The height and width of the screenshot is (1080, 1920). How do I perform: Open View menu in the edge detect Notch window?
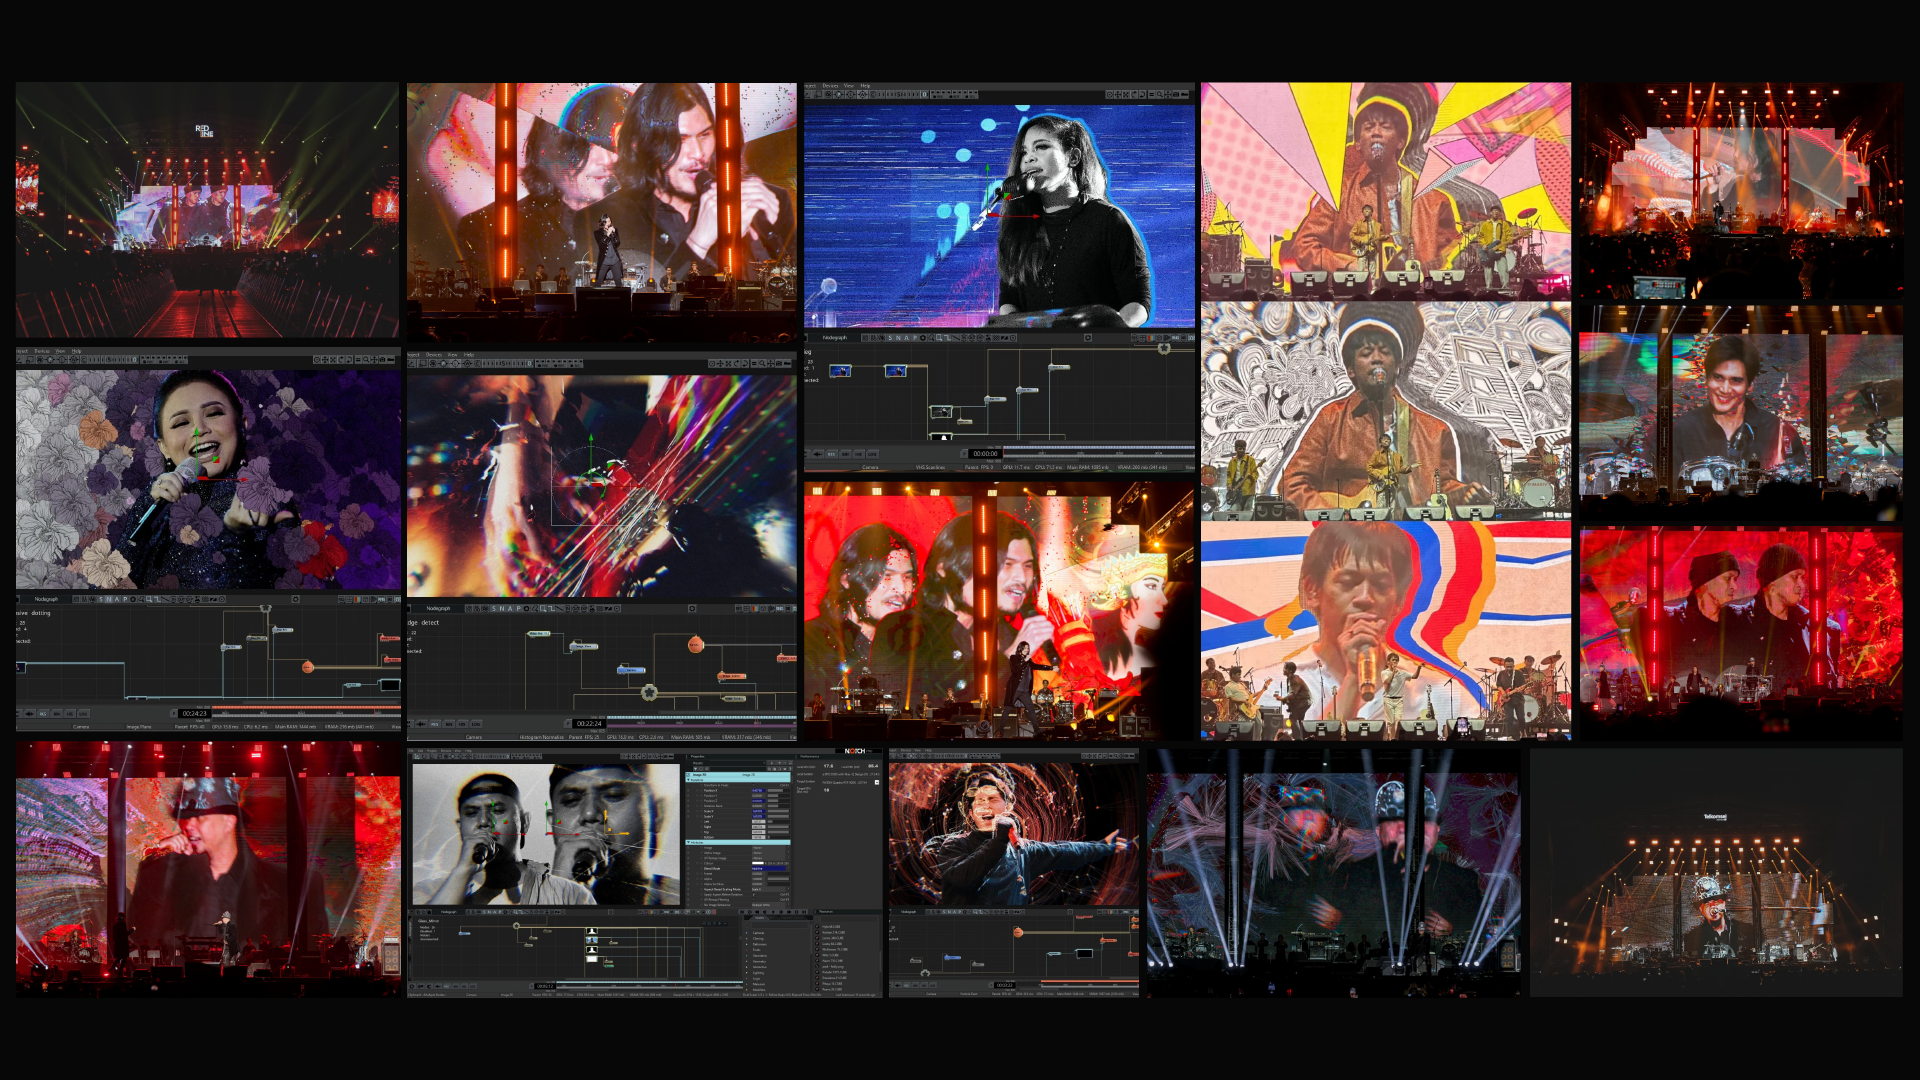tap(452, 355)
